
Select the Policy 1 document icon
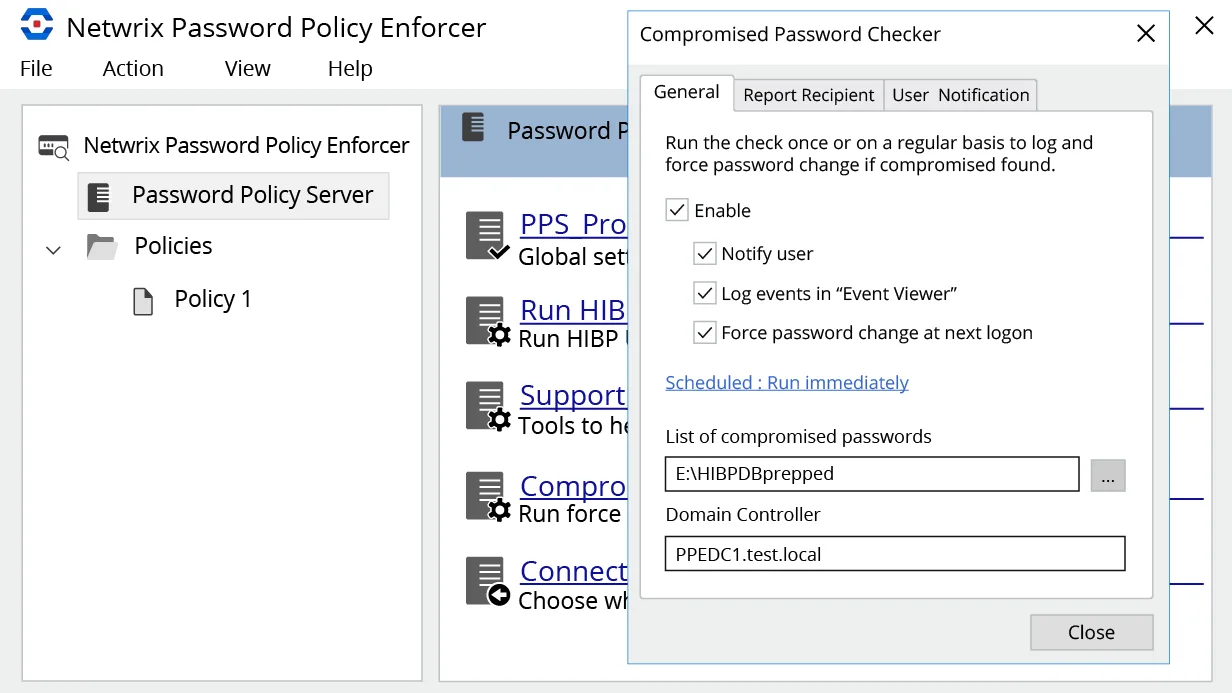click(x=143, y=300)
